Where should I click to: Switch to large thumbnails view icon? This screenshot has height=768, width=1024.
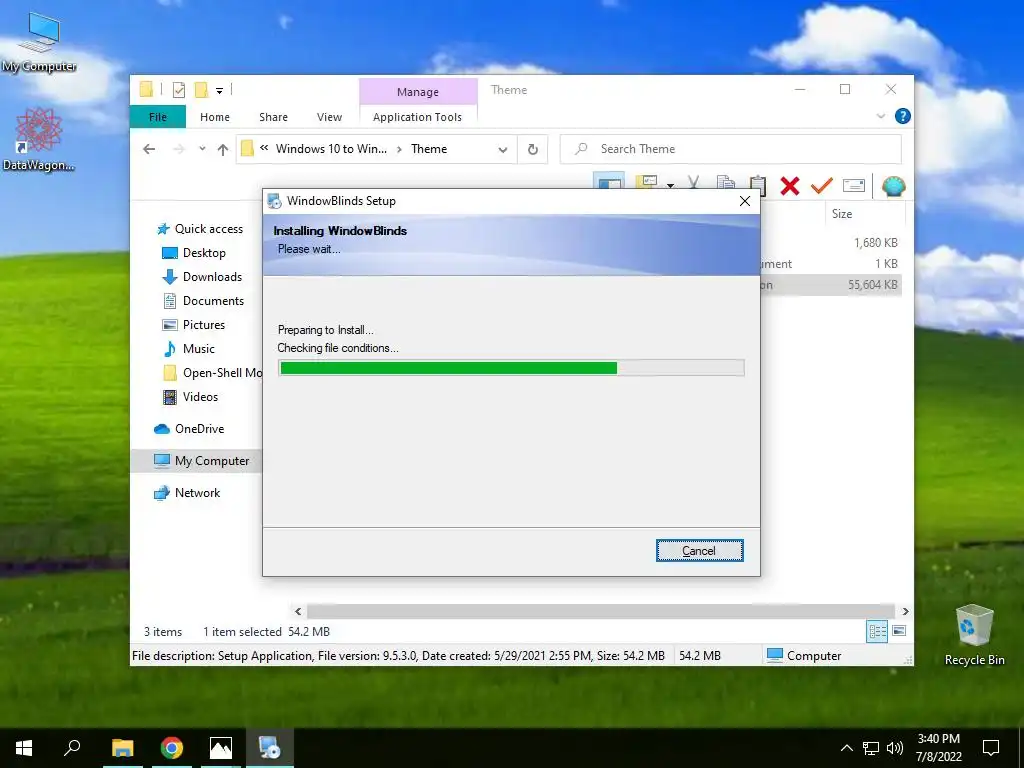[899, 631]
